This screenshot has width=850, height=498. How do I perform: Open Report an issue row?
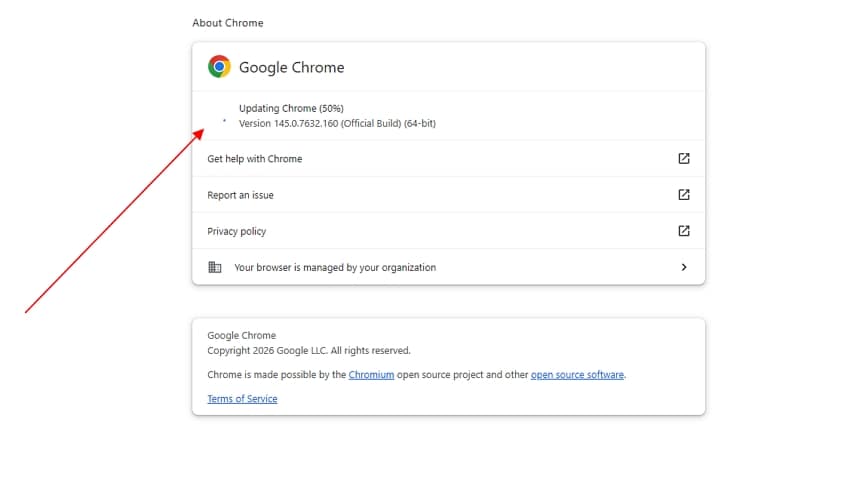[448, 195]
